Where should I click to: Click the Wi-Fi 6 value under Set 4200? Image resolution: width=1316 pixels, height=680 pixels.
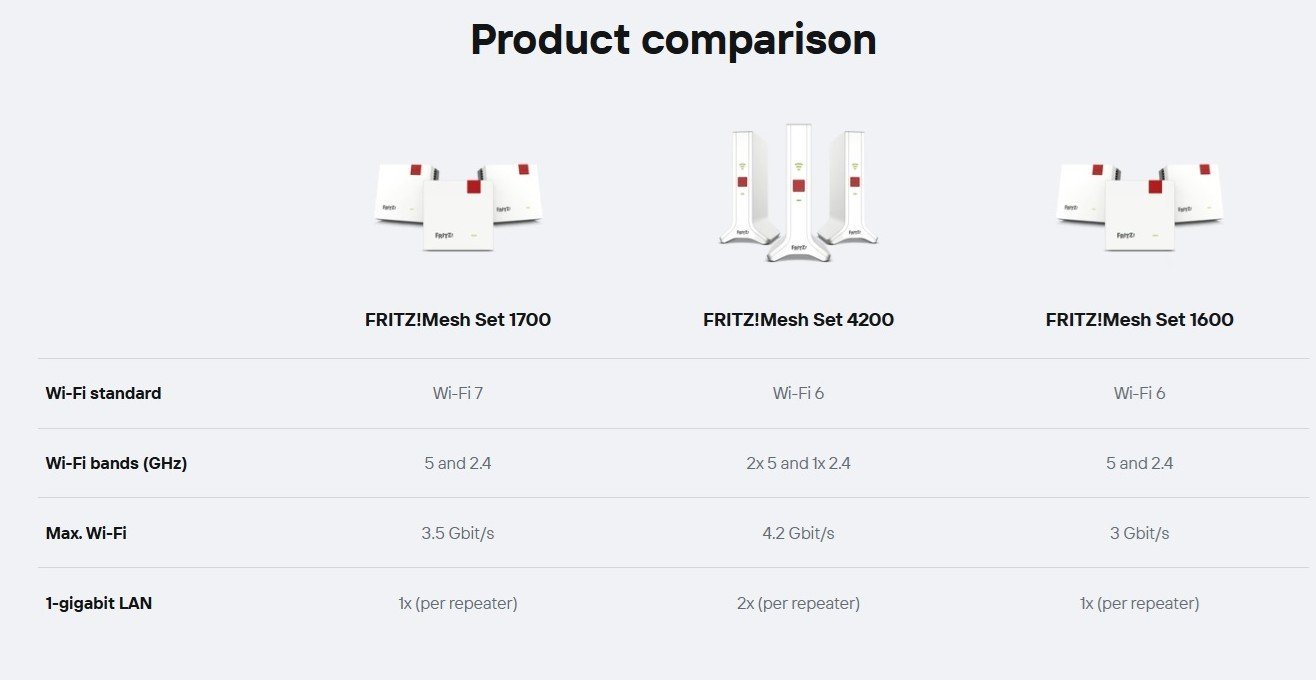(798, 393)
